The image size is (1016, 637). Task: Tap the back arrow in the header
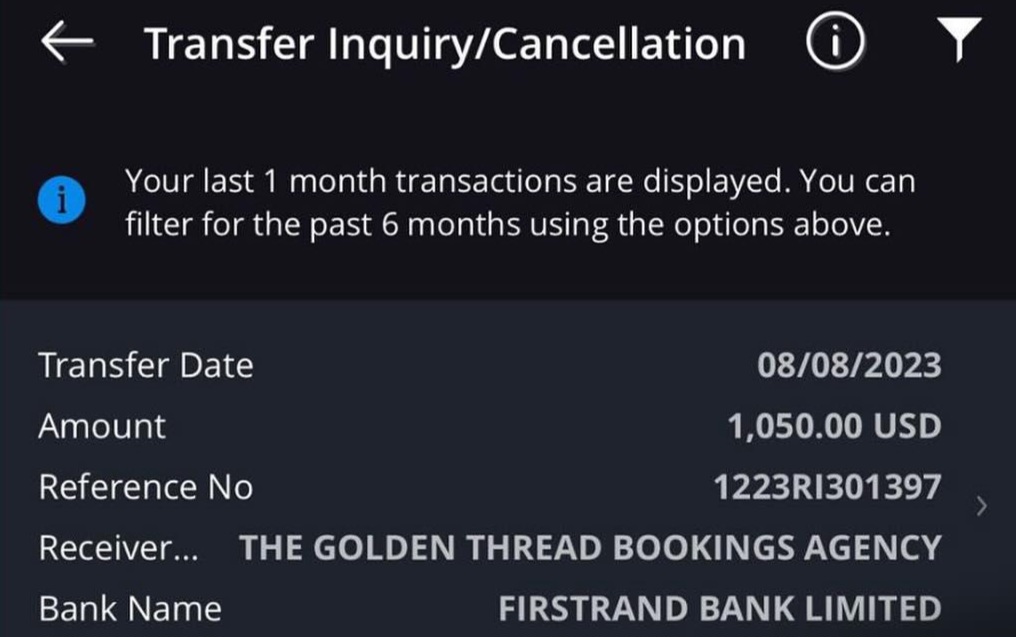pos(67,45)
